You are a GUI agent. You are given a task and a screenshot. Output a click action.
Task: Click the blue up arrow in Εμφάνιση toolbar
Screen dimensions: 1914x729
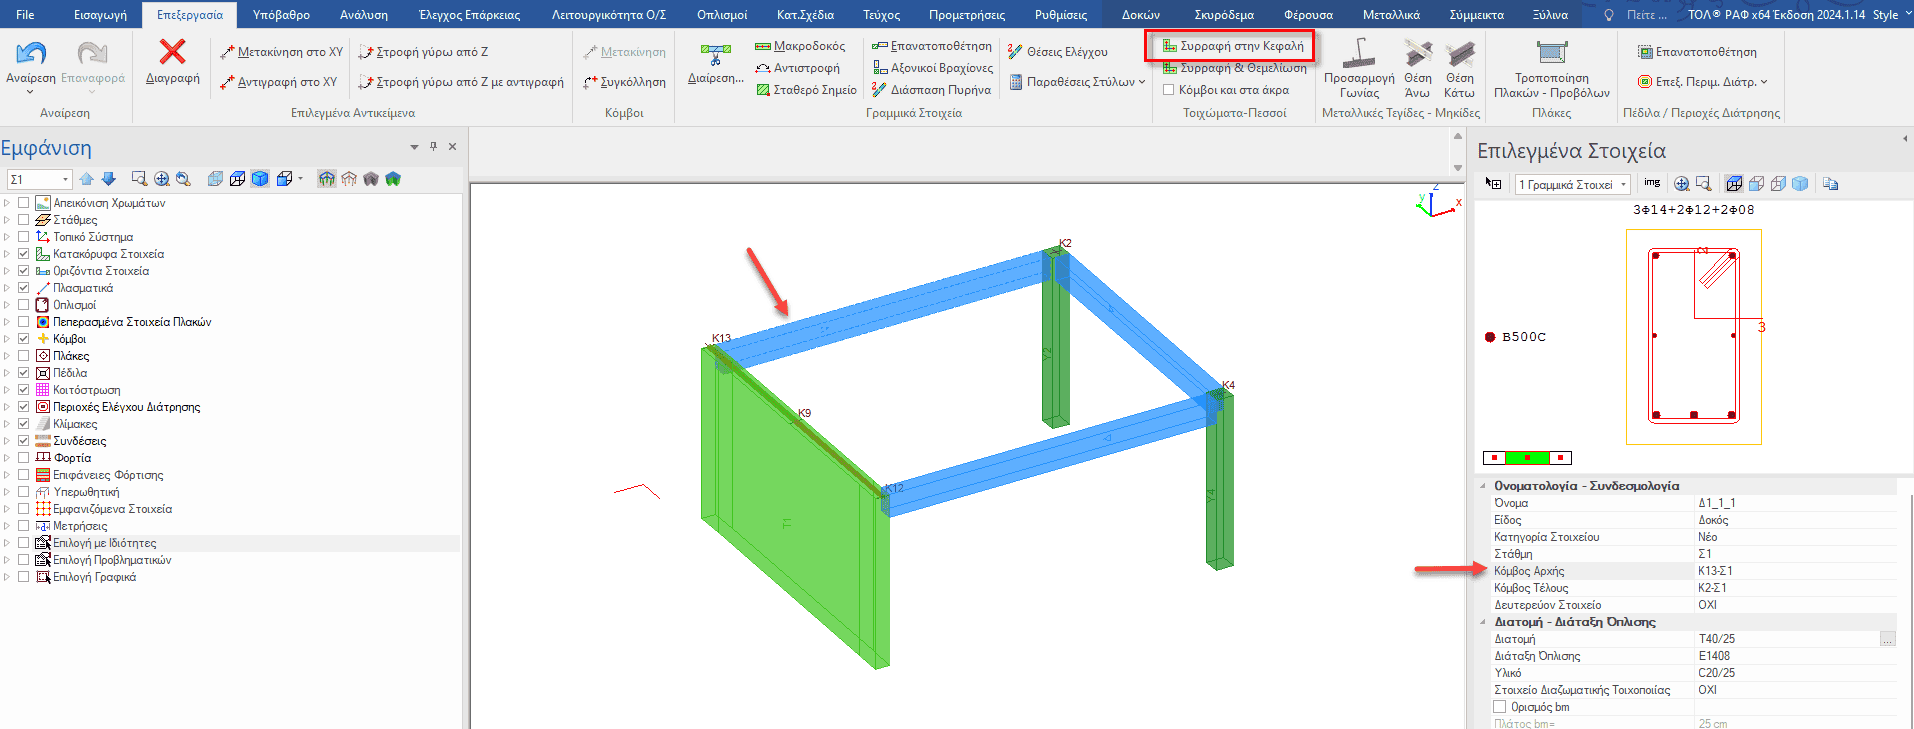tap(86, 179)
